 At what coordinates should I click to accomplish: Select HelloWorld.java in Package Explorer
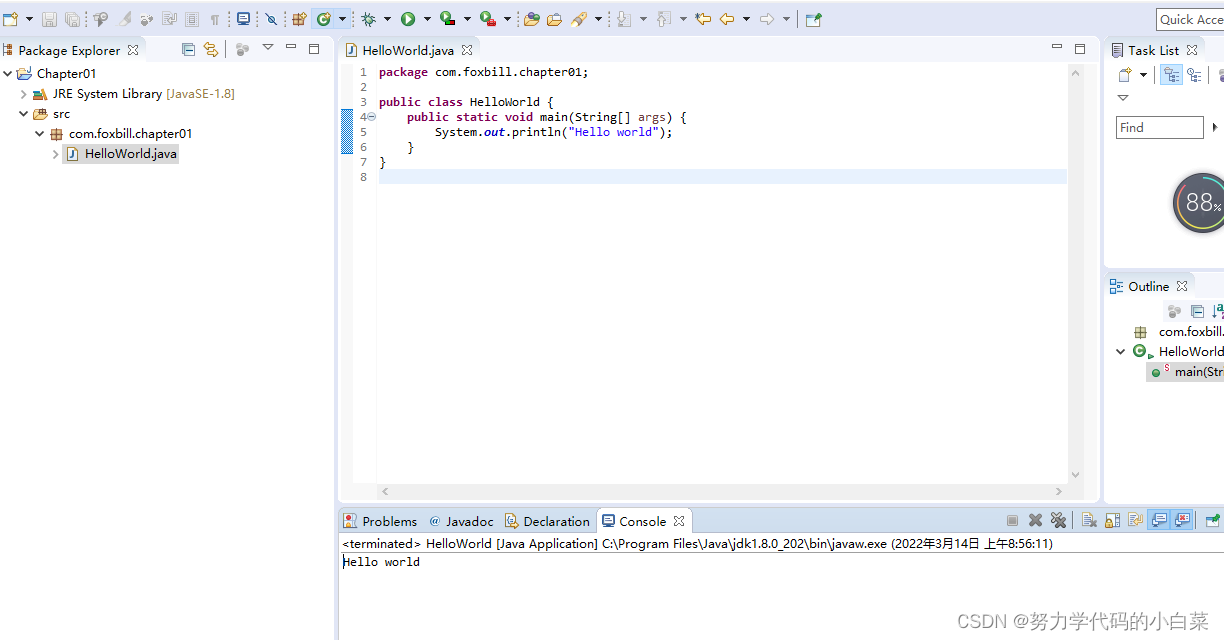[x=120, y=154]
